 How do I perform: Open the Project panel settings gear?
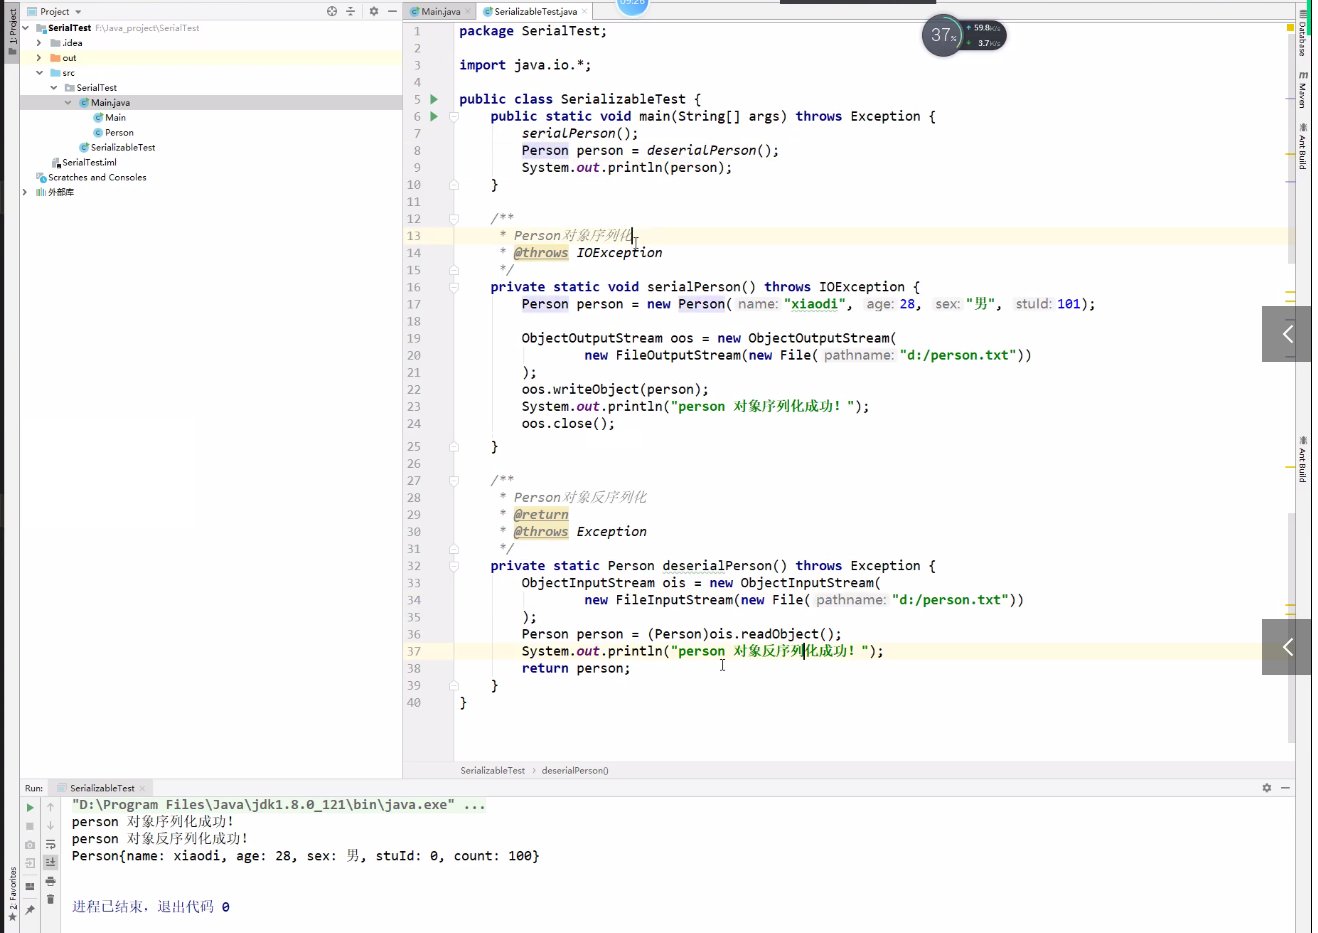(373, 11)
